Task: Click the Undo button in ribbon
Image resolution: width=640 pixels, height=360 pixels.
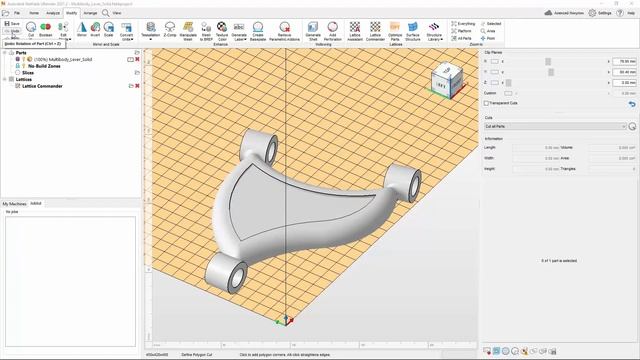Action: point(12,31)
